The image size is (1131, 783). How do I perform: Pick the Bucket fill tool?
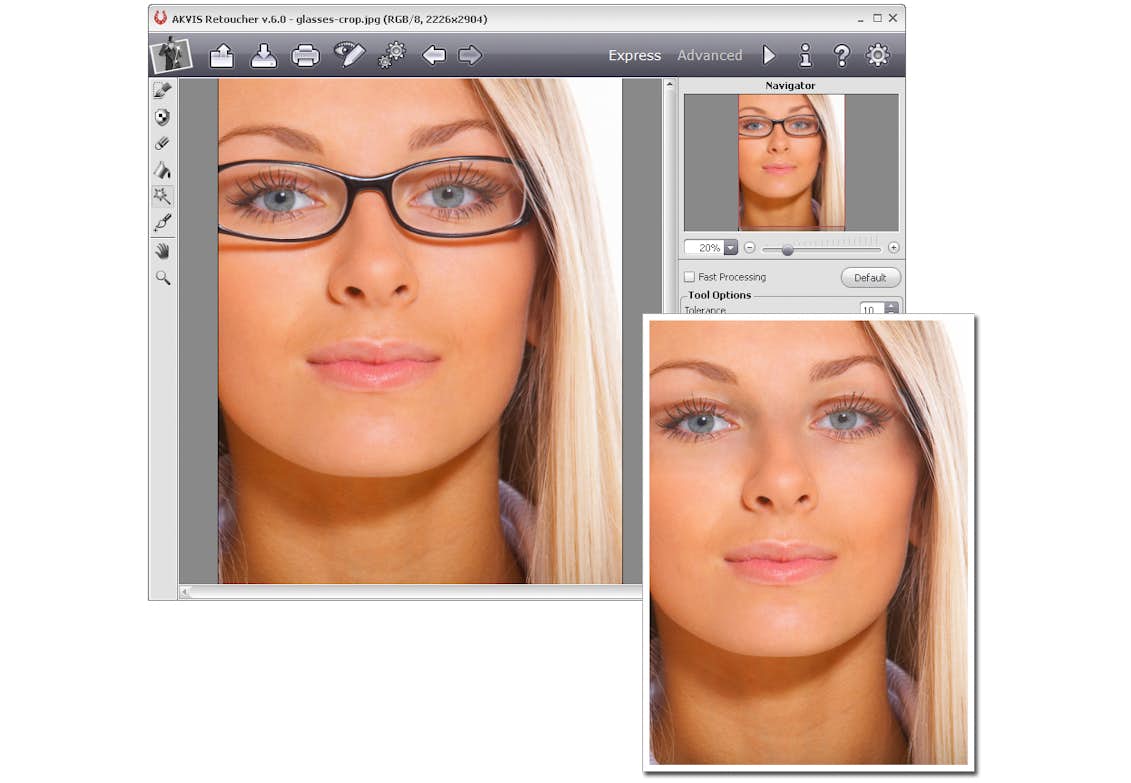(x=161, y=170)
